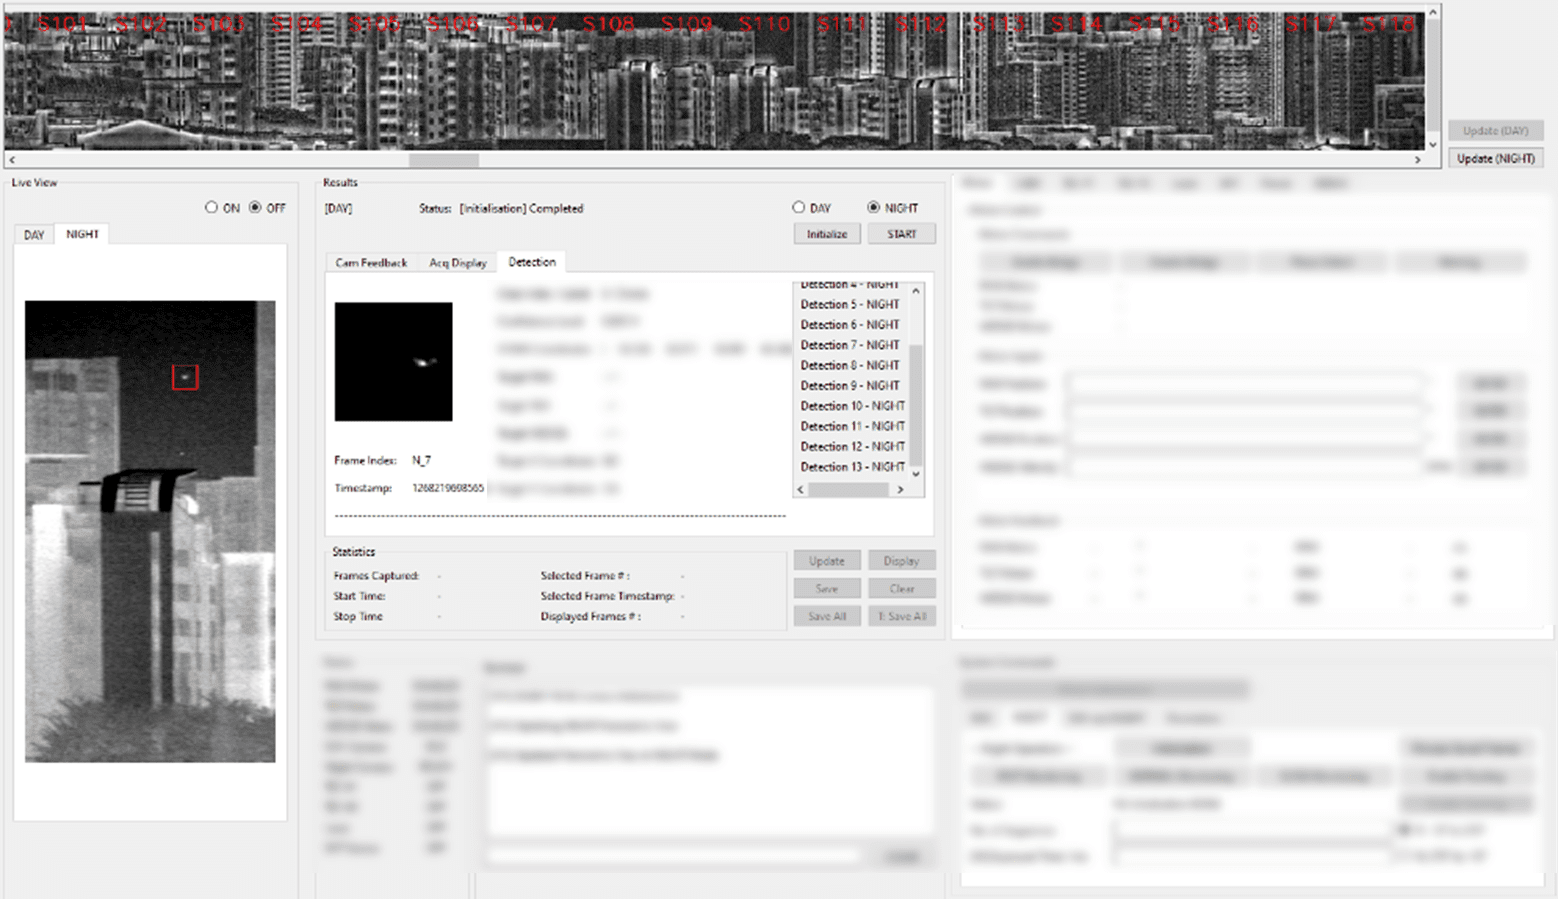Click the panorama strip right scroll arrow
The height and width of the screenshot is (899, 1558).
pos(1417,160)
